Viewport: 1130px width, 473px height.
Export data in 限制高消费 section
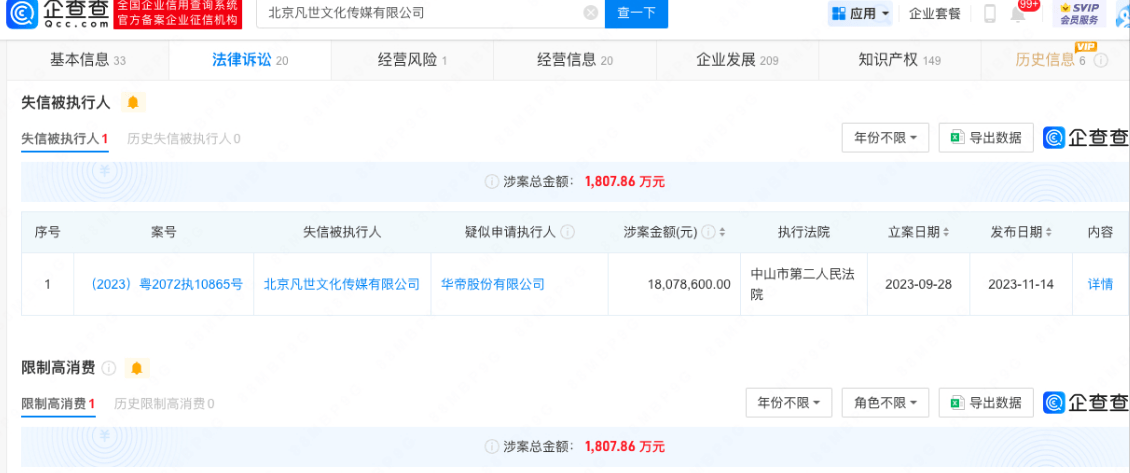click(986, 403)
